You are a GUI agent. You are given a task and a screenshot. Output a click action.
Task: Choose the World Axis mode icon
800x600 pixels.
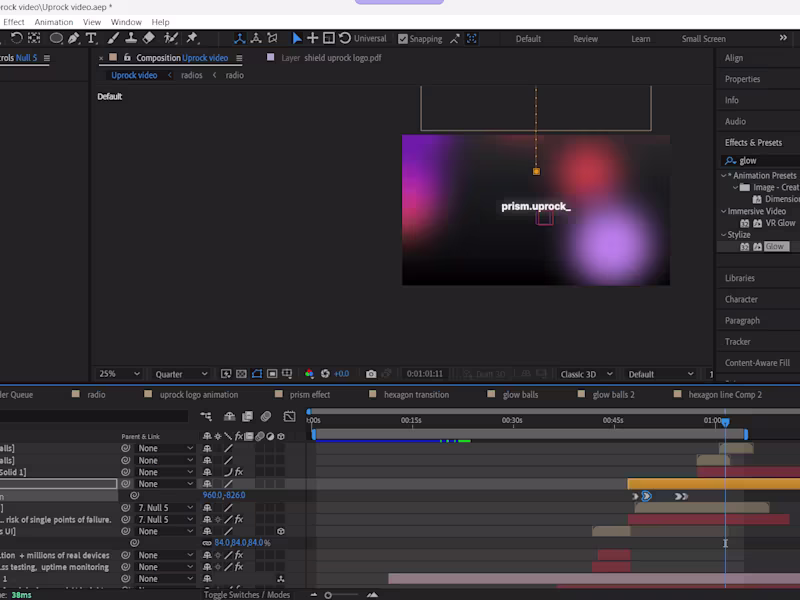tap(256, 38)
